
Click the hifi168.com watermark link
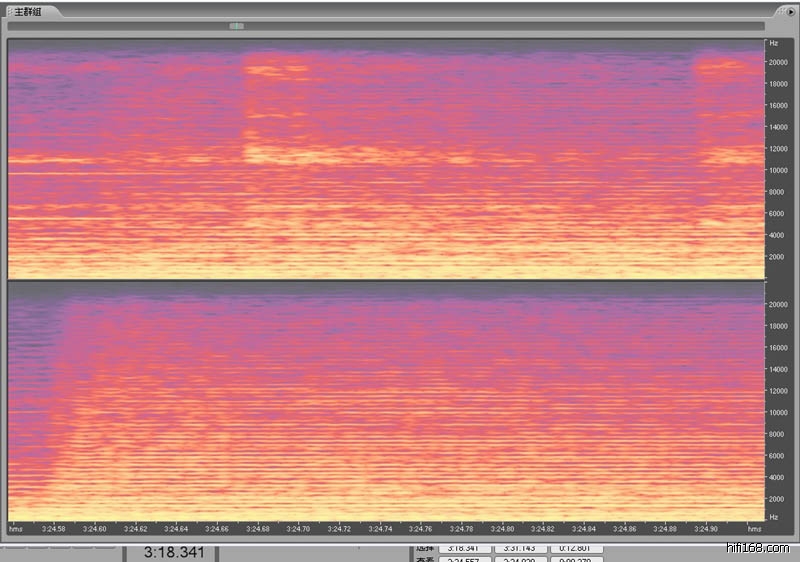pos(762,548)
